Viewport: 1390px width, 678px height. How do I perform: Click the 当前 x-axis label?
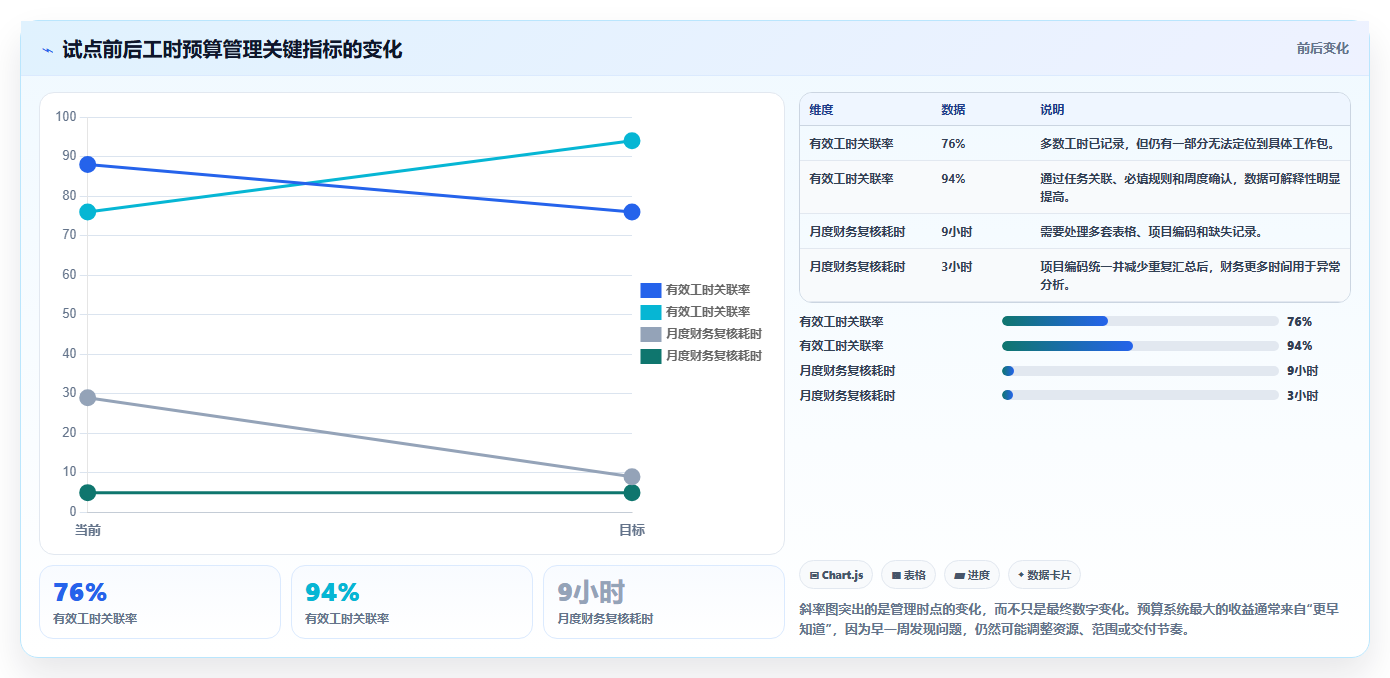pyautogui.click(x=88, y=530)
